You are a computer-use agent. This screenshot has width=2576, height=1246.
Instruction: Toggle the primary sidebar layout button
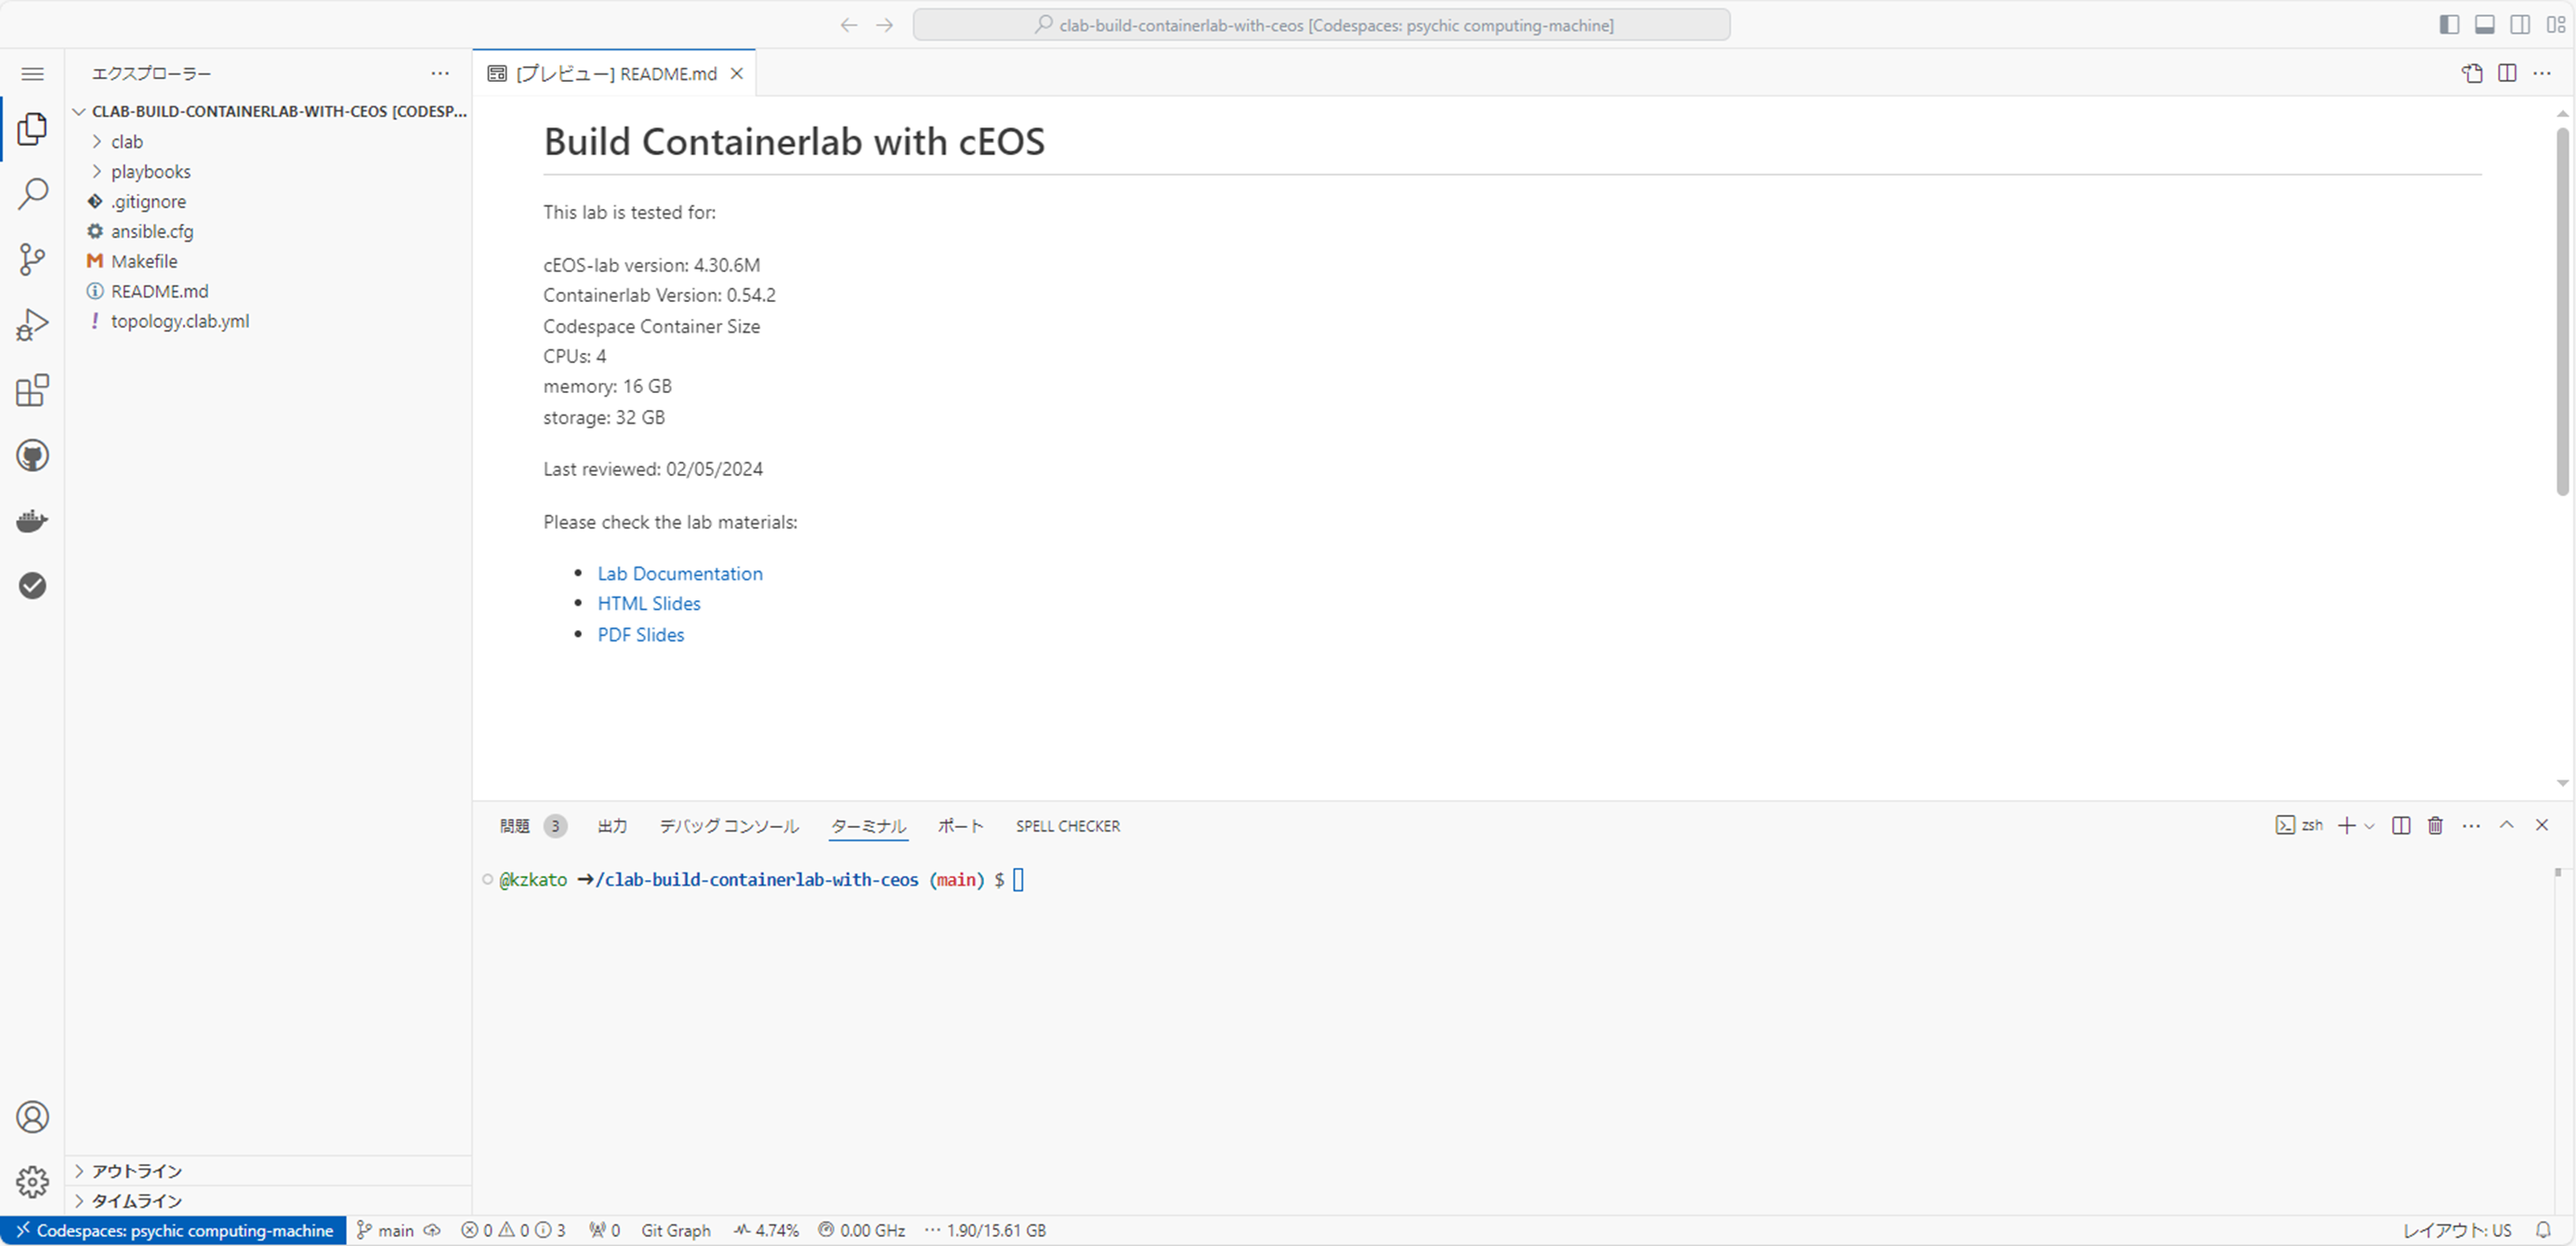tap(2449, 24)
